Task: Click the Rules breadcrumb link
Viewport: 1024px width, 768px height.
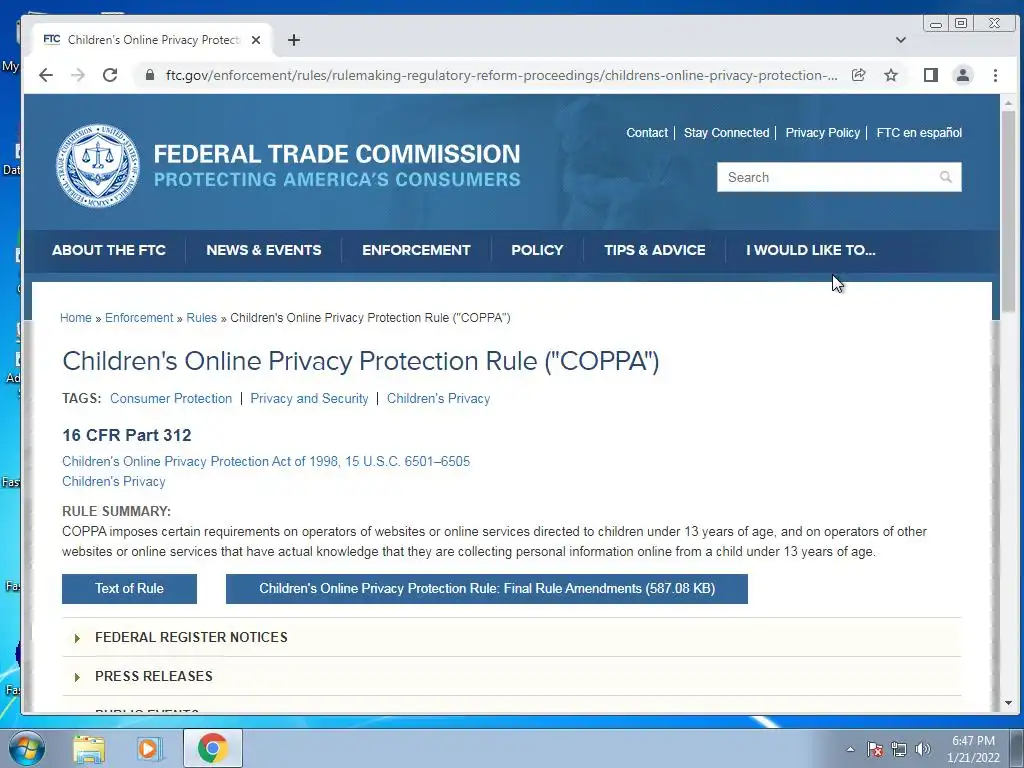Action: tap(201, 318)
